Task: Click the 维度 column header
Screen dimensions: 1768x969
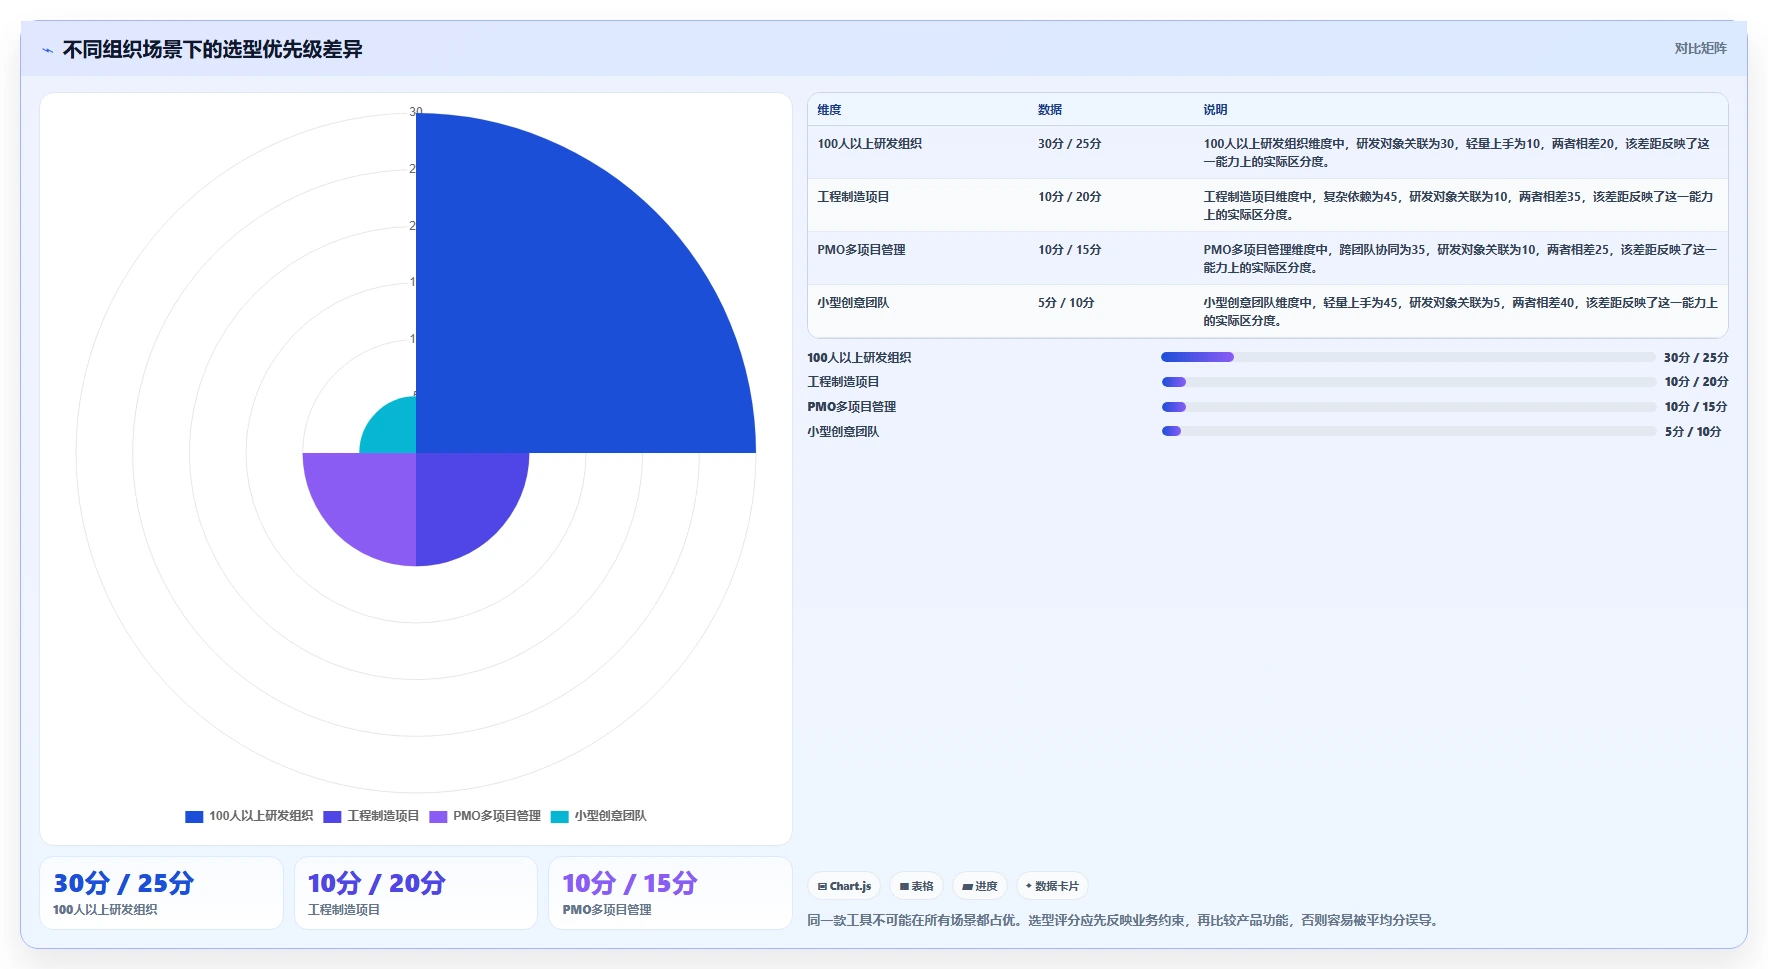Action: 829,110
